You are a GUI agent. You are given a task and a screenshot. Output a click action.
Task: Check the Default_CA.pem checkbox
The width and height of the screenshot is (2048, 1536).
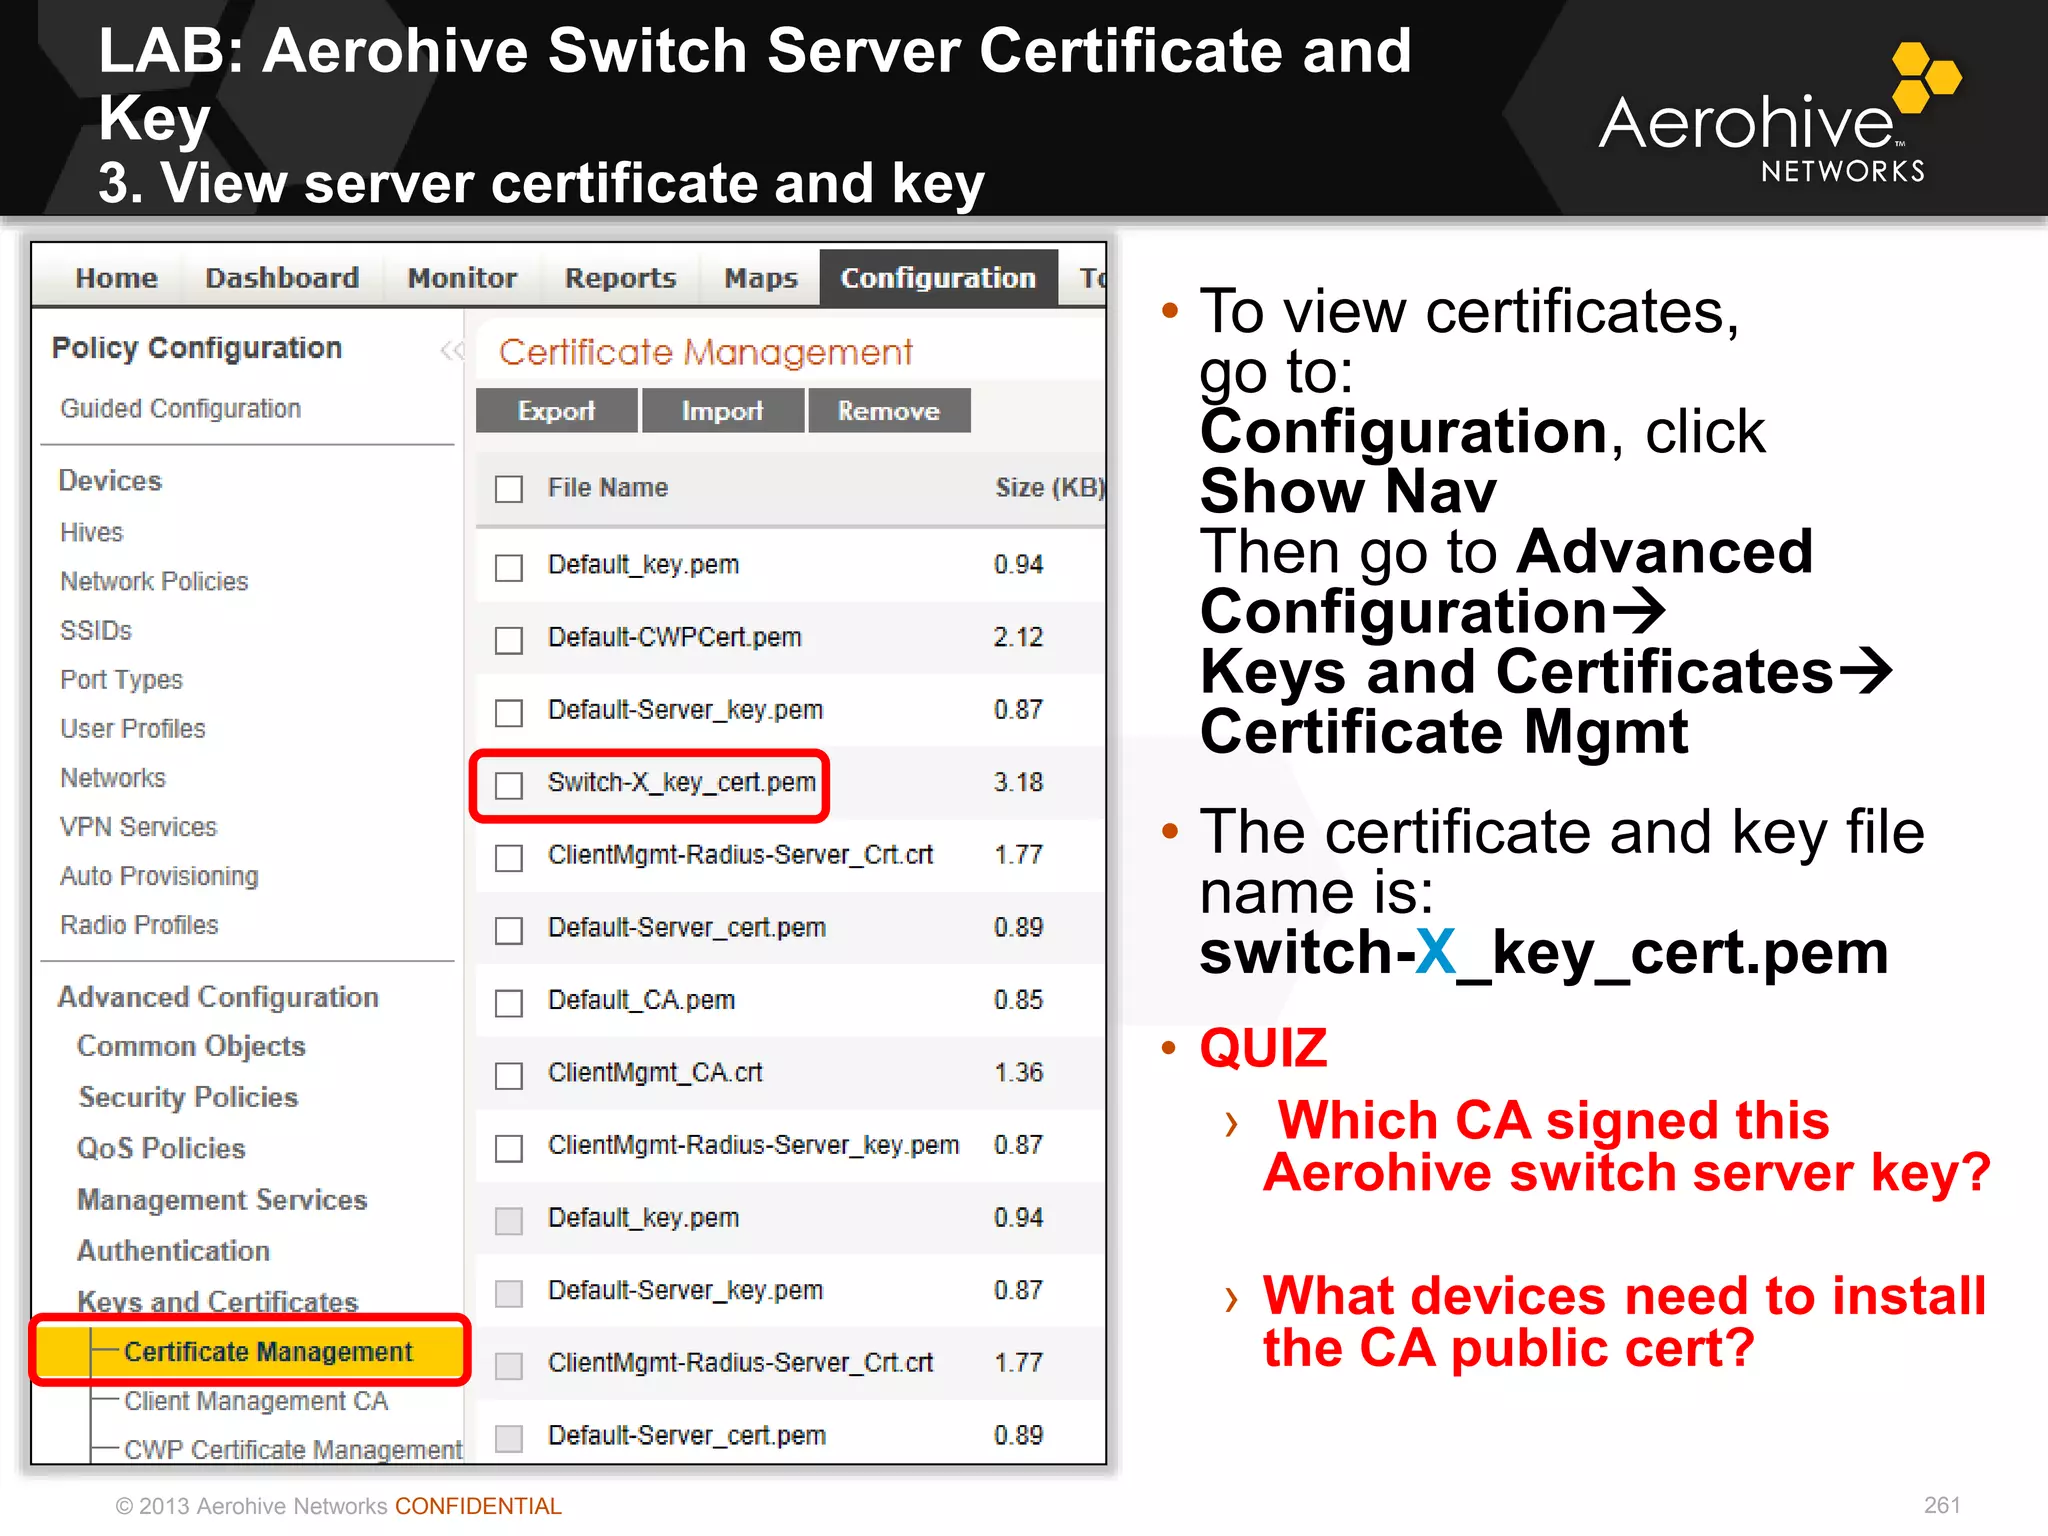pyautogui.click(x=509, y=1003)
